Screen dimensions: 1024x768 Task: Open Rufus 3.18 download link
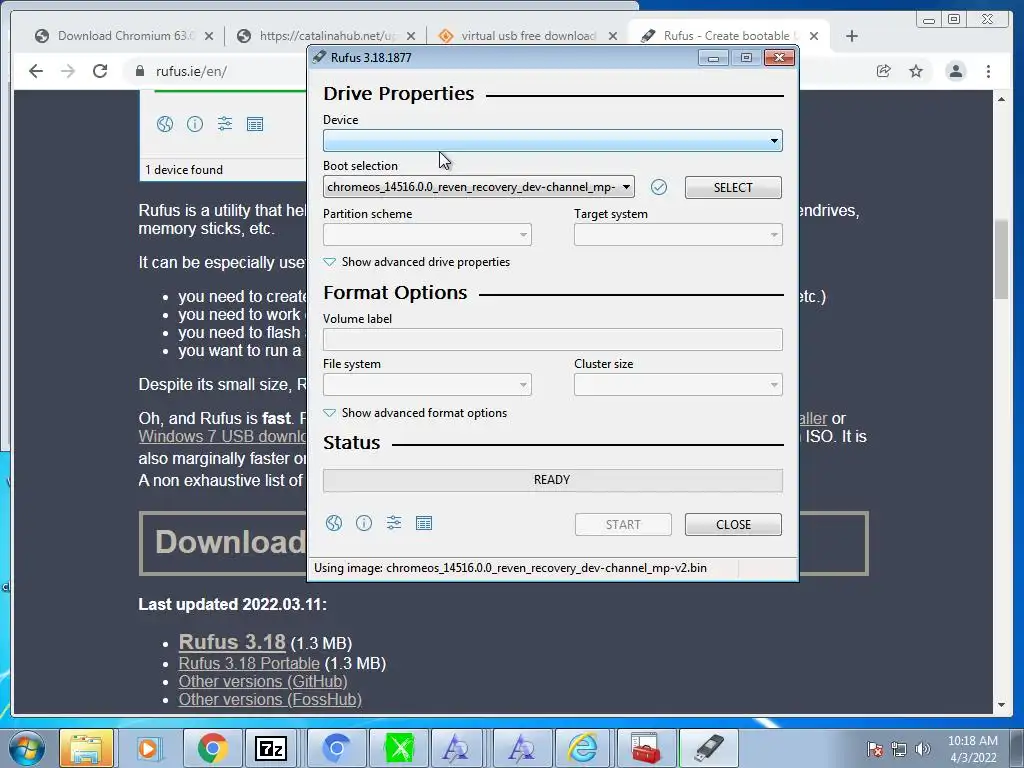(232, 642)
